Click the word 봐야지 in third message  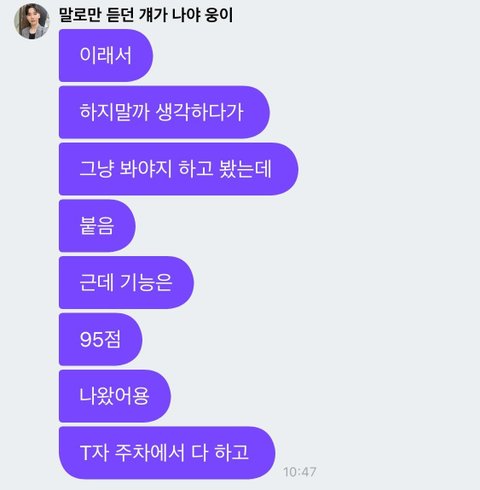(x=146, y=169)
